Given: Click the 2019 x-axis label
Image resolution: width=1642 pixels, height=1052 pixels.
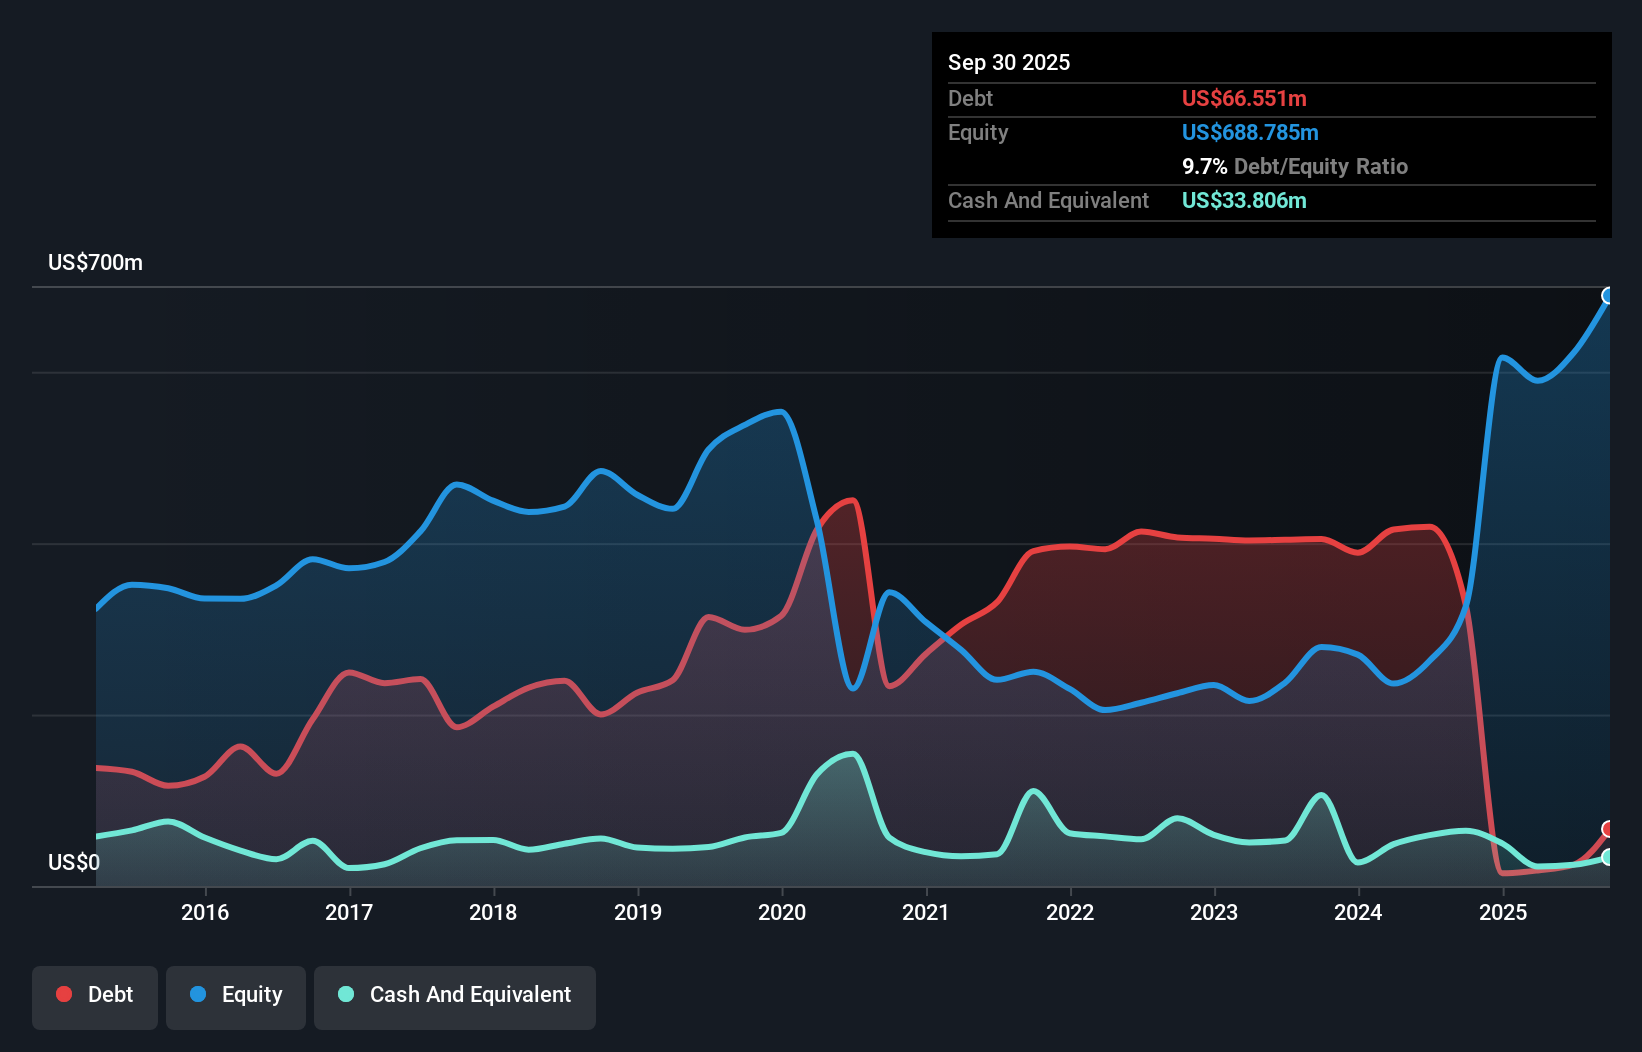Looking at the screenshot, I should pyautogui.click(x=638, y=912).
